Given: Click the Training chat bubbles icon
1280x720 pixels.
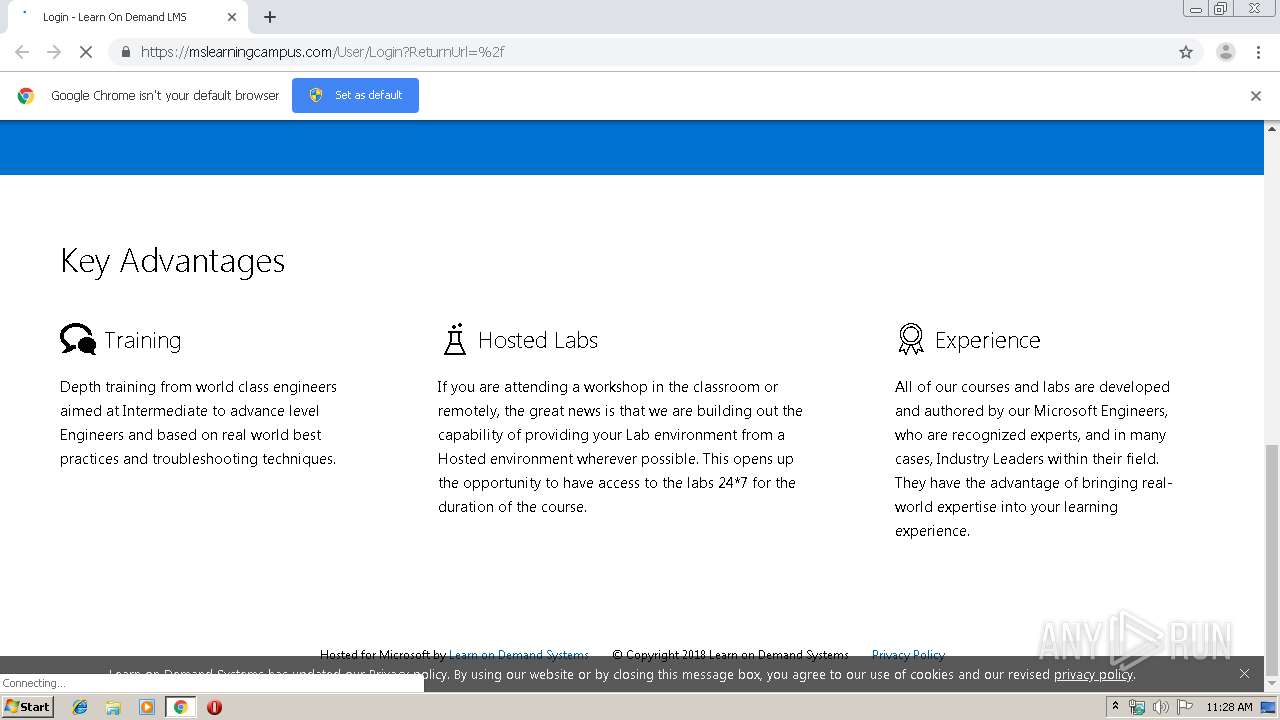Looking at the screenshot, I should point(78,339).
